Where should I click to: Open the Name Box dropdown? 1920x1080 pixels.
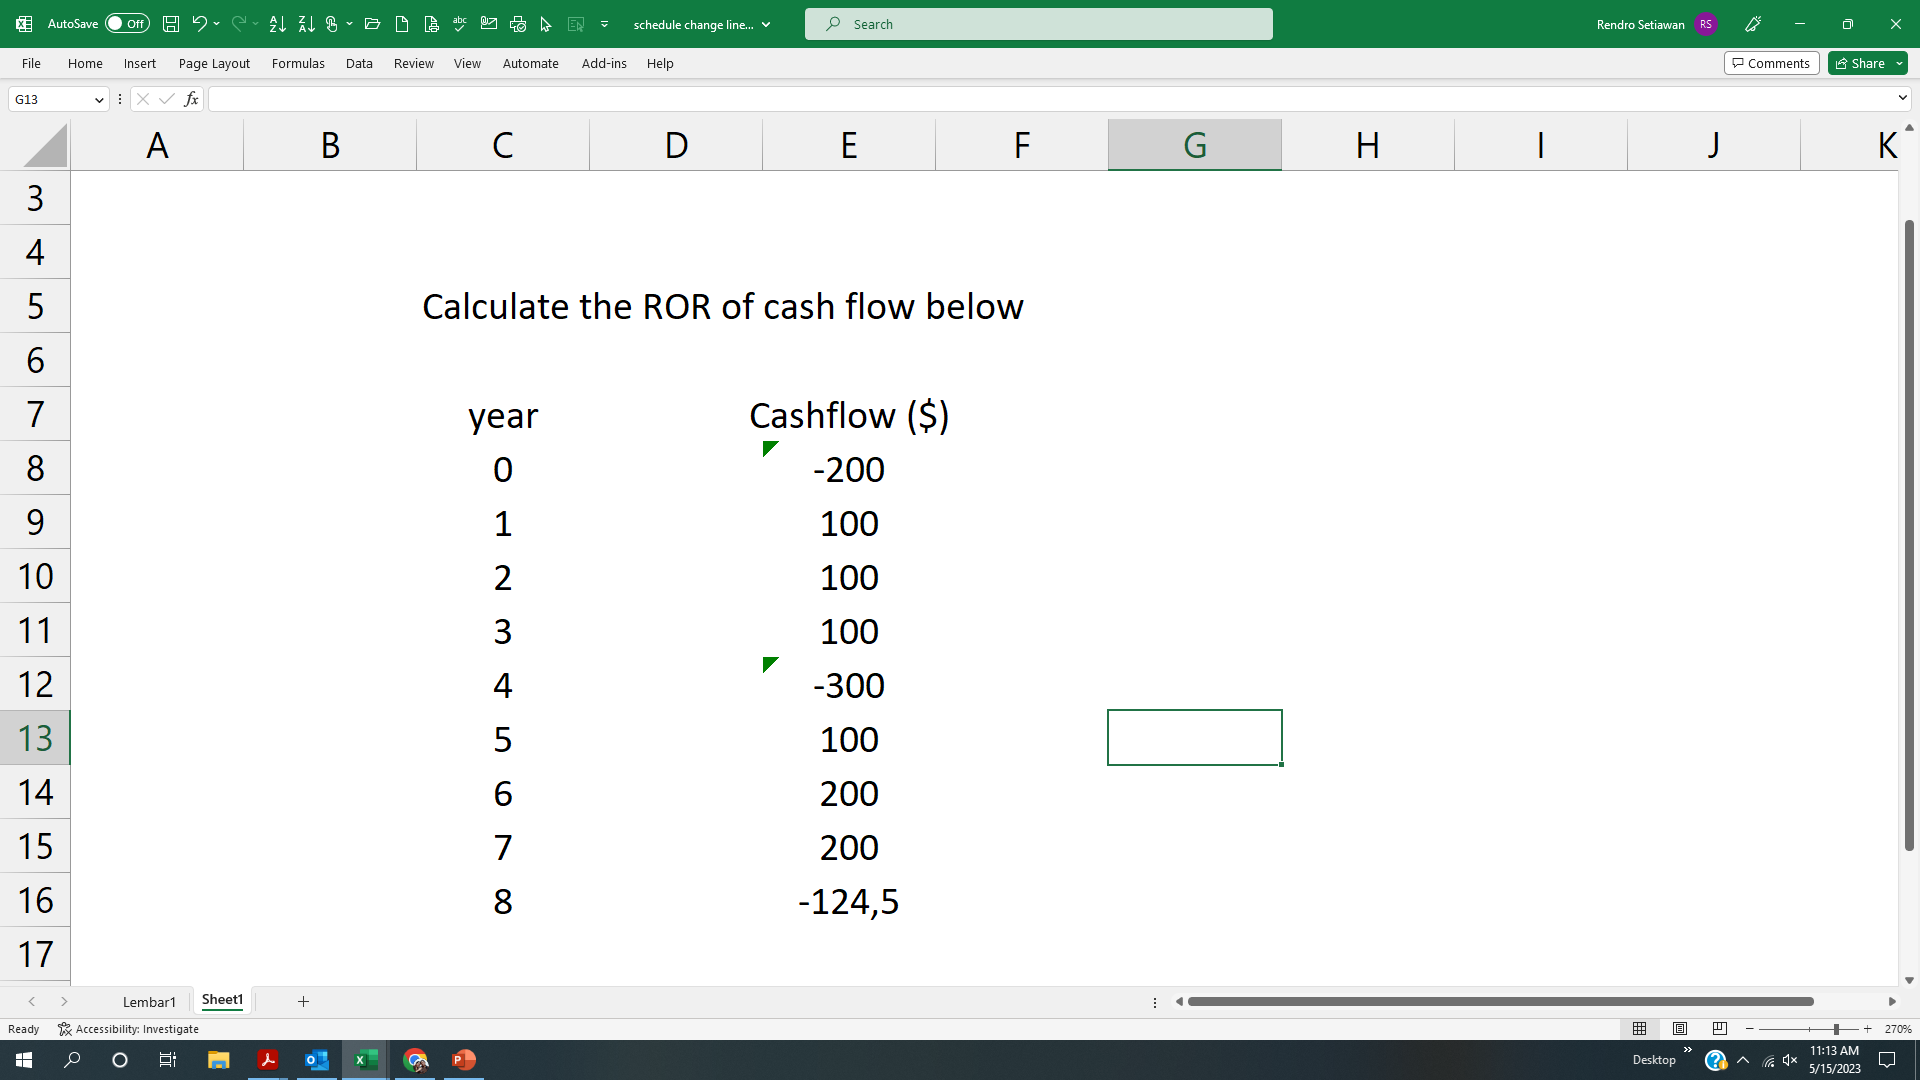pos(98,99)
